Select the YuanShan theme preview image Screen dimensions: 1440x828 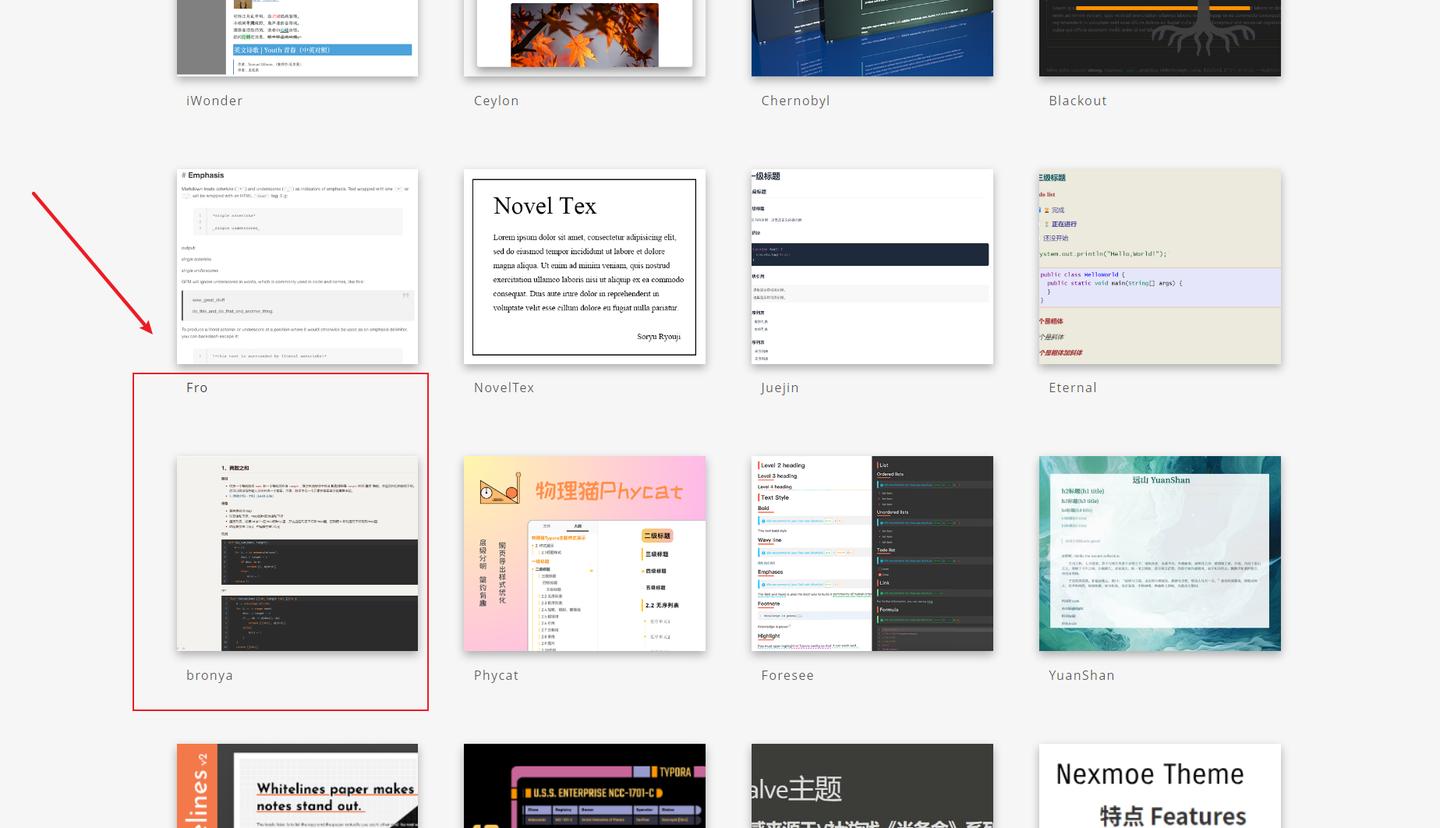coord(1160,553)
